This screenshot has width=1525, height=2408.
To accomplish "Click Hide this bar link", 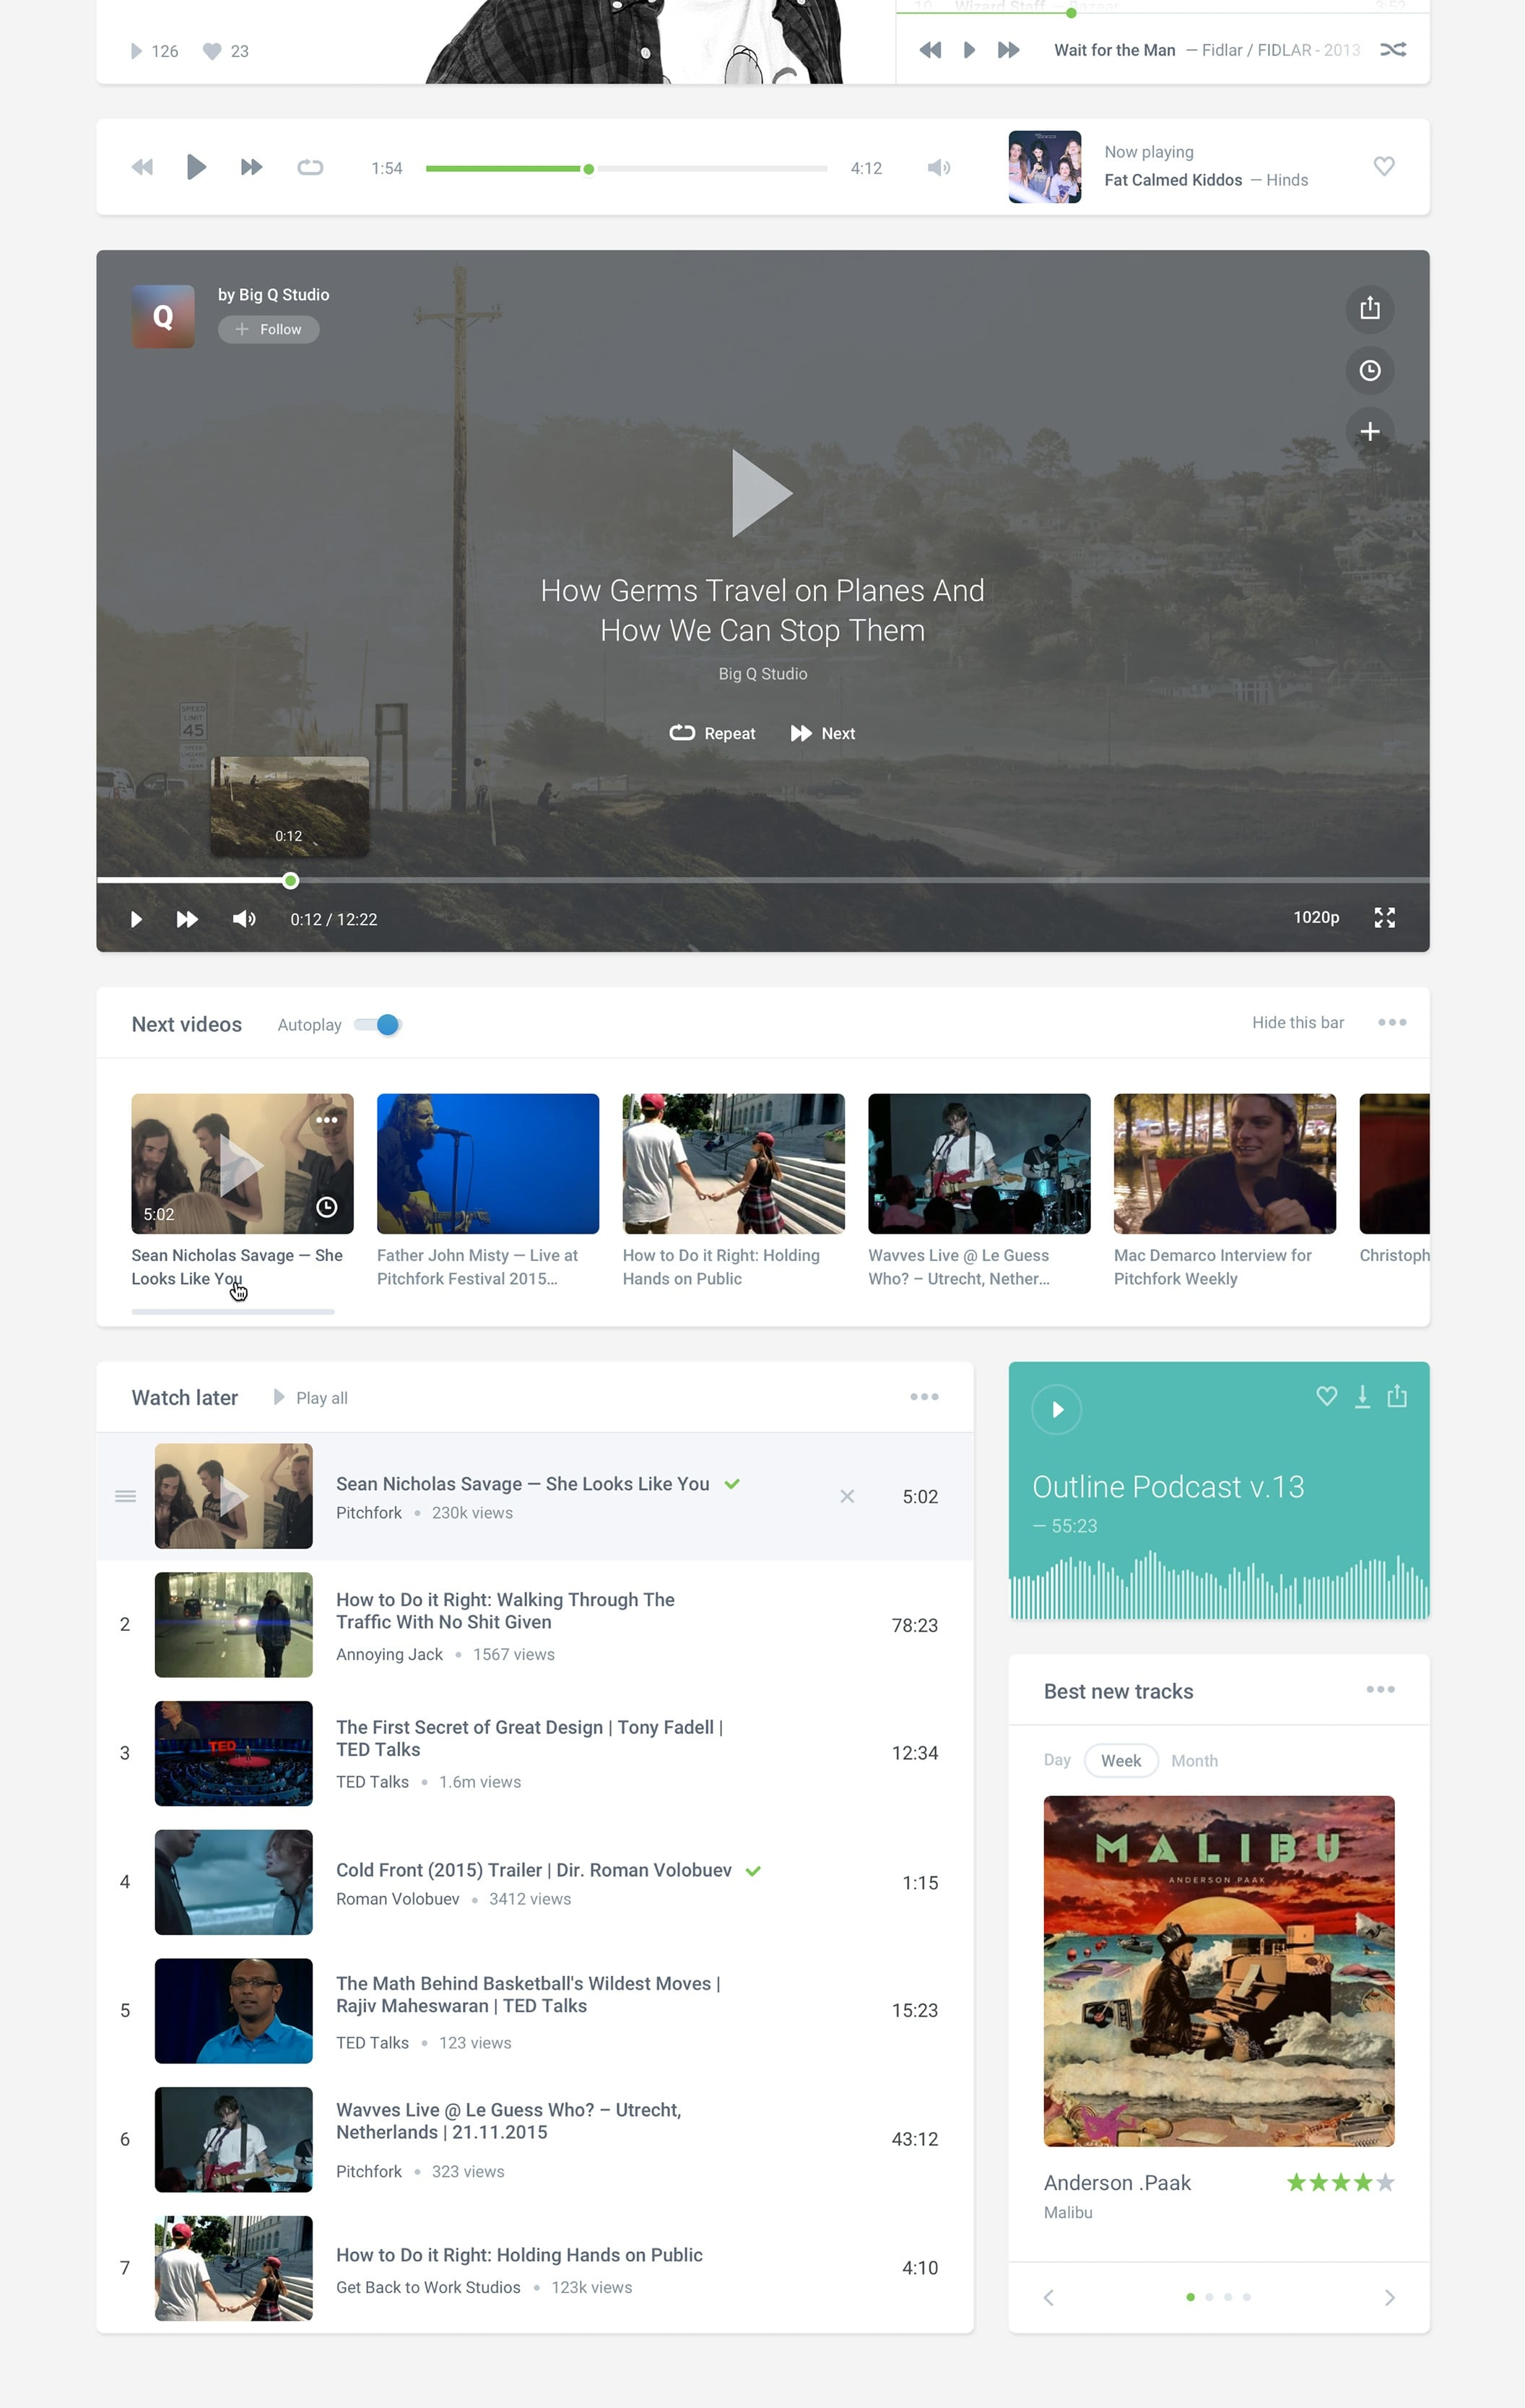I will [1297, 1022].
